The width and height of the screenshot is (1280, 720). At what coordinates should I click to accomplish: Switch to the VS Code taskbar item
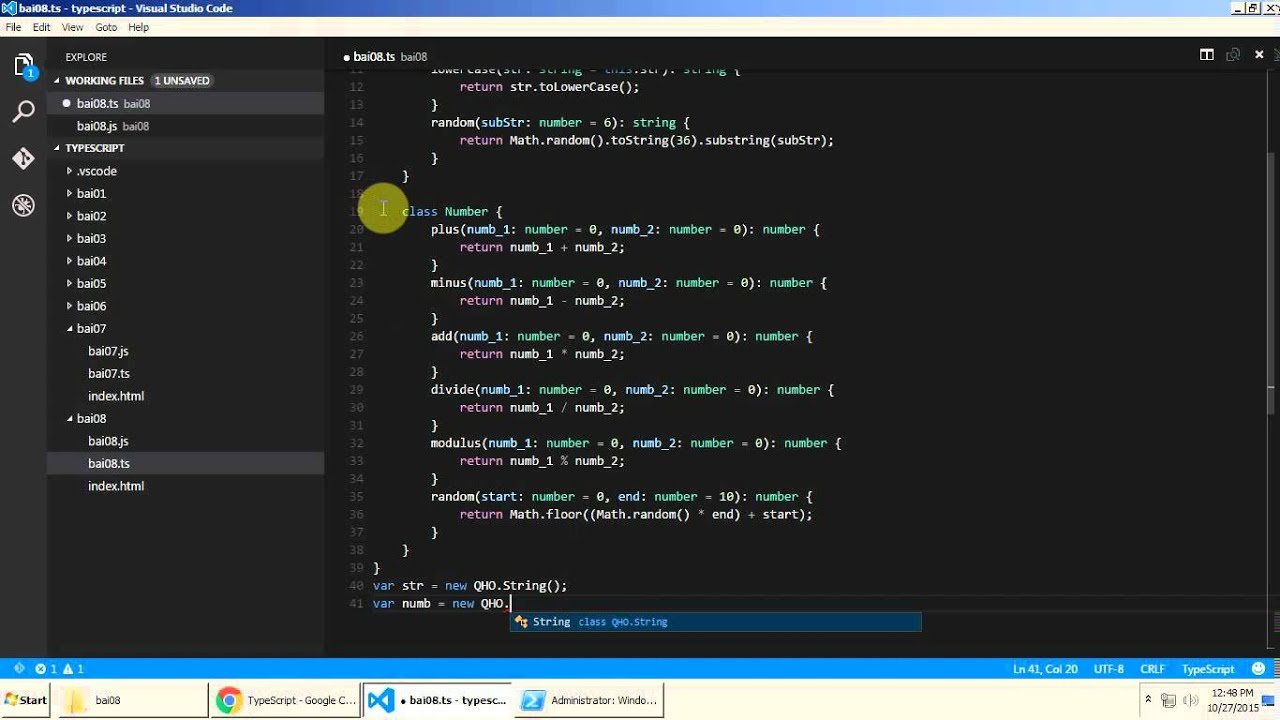(437, 700)
